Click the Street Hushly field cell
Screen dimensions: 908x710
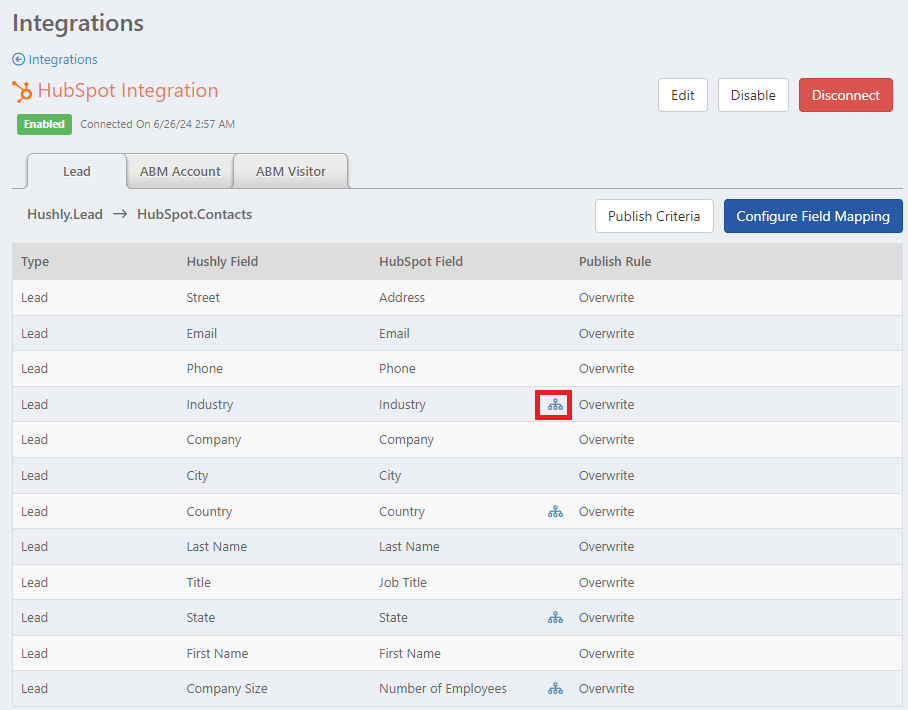coord(203,298)
